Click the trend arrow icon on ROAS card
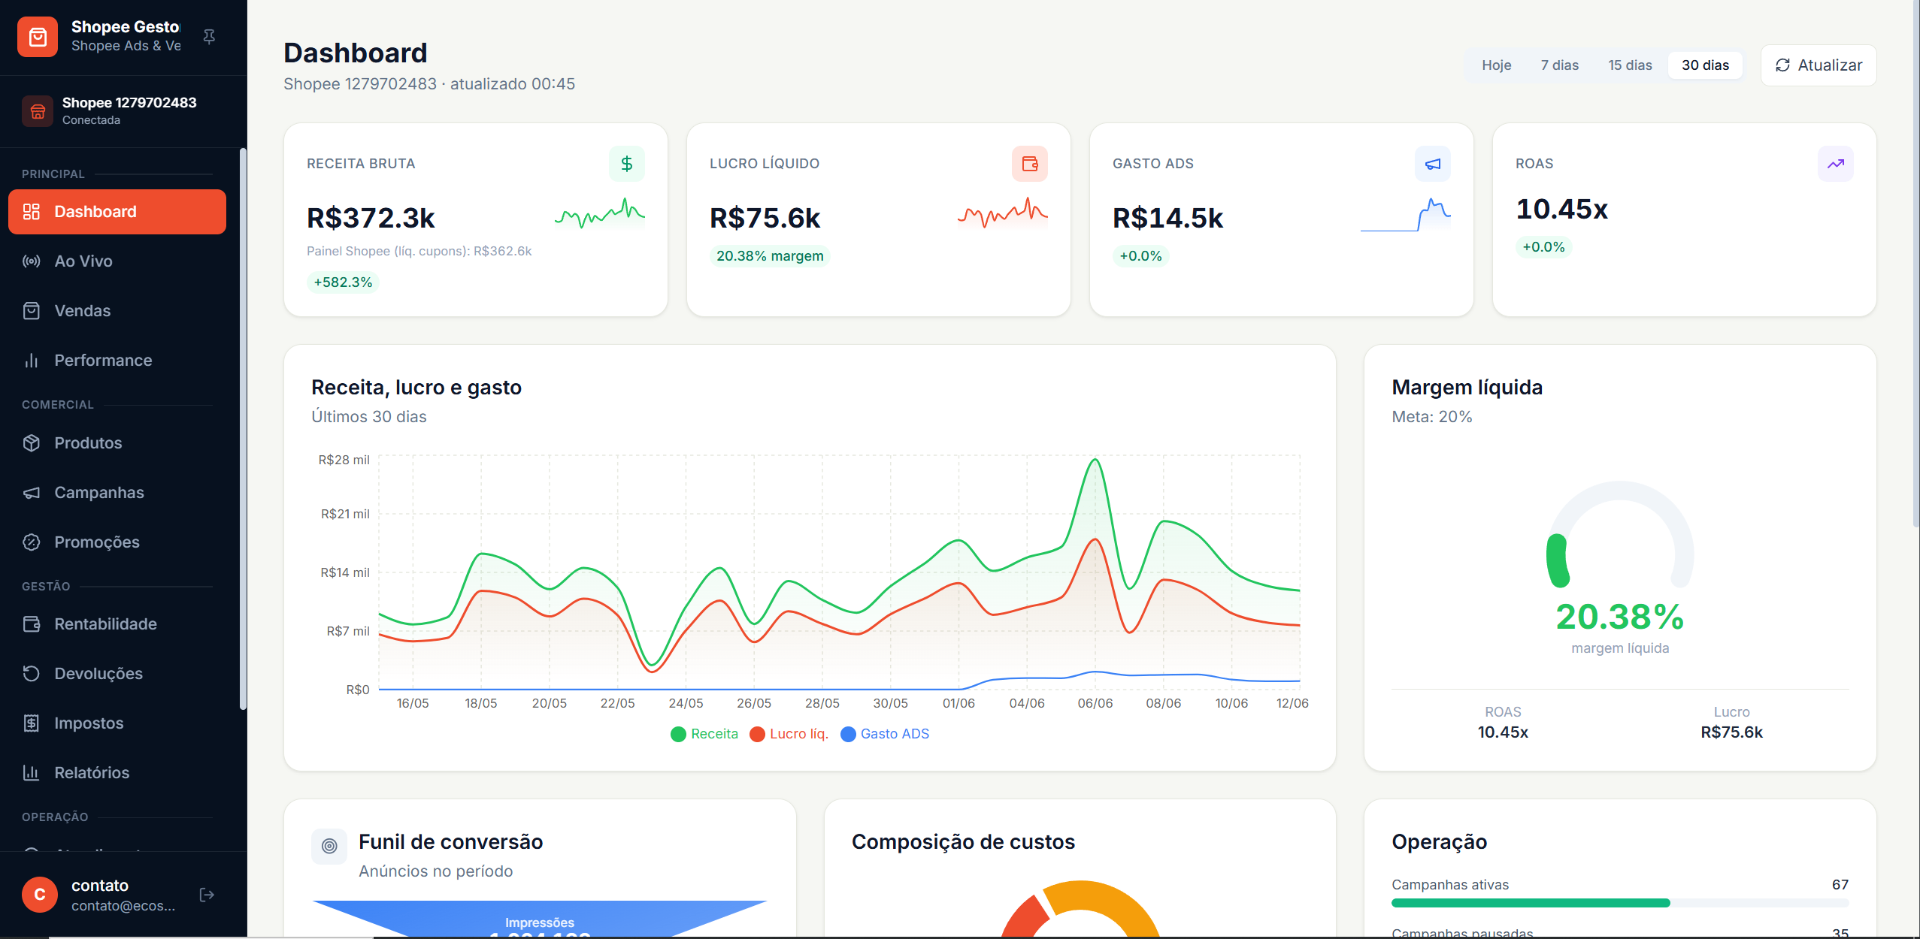Screen dimensions: 1920x939 click(1836, 164)
